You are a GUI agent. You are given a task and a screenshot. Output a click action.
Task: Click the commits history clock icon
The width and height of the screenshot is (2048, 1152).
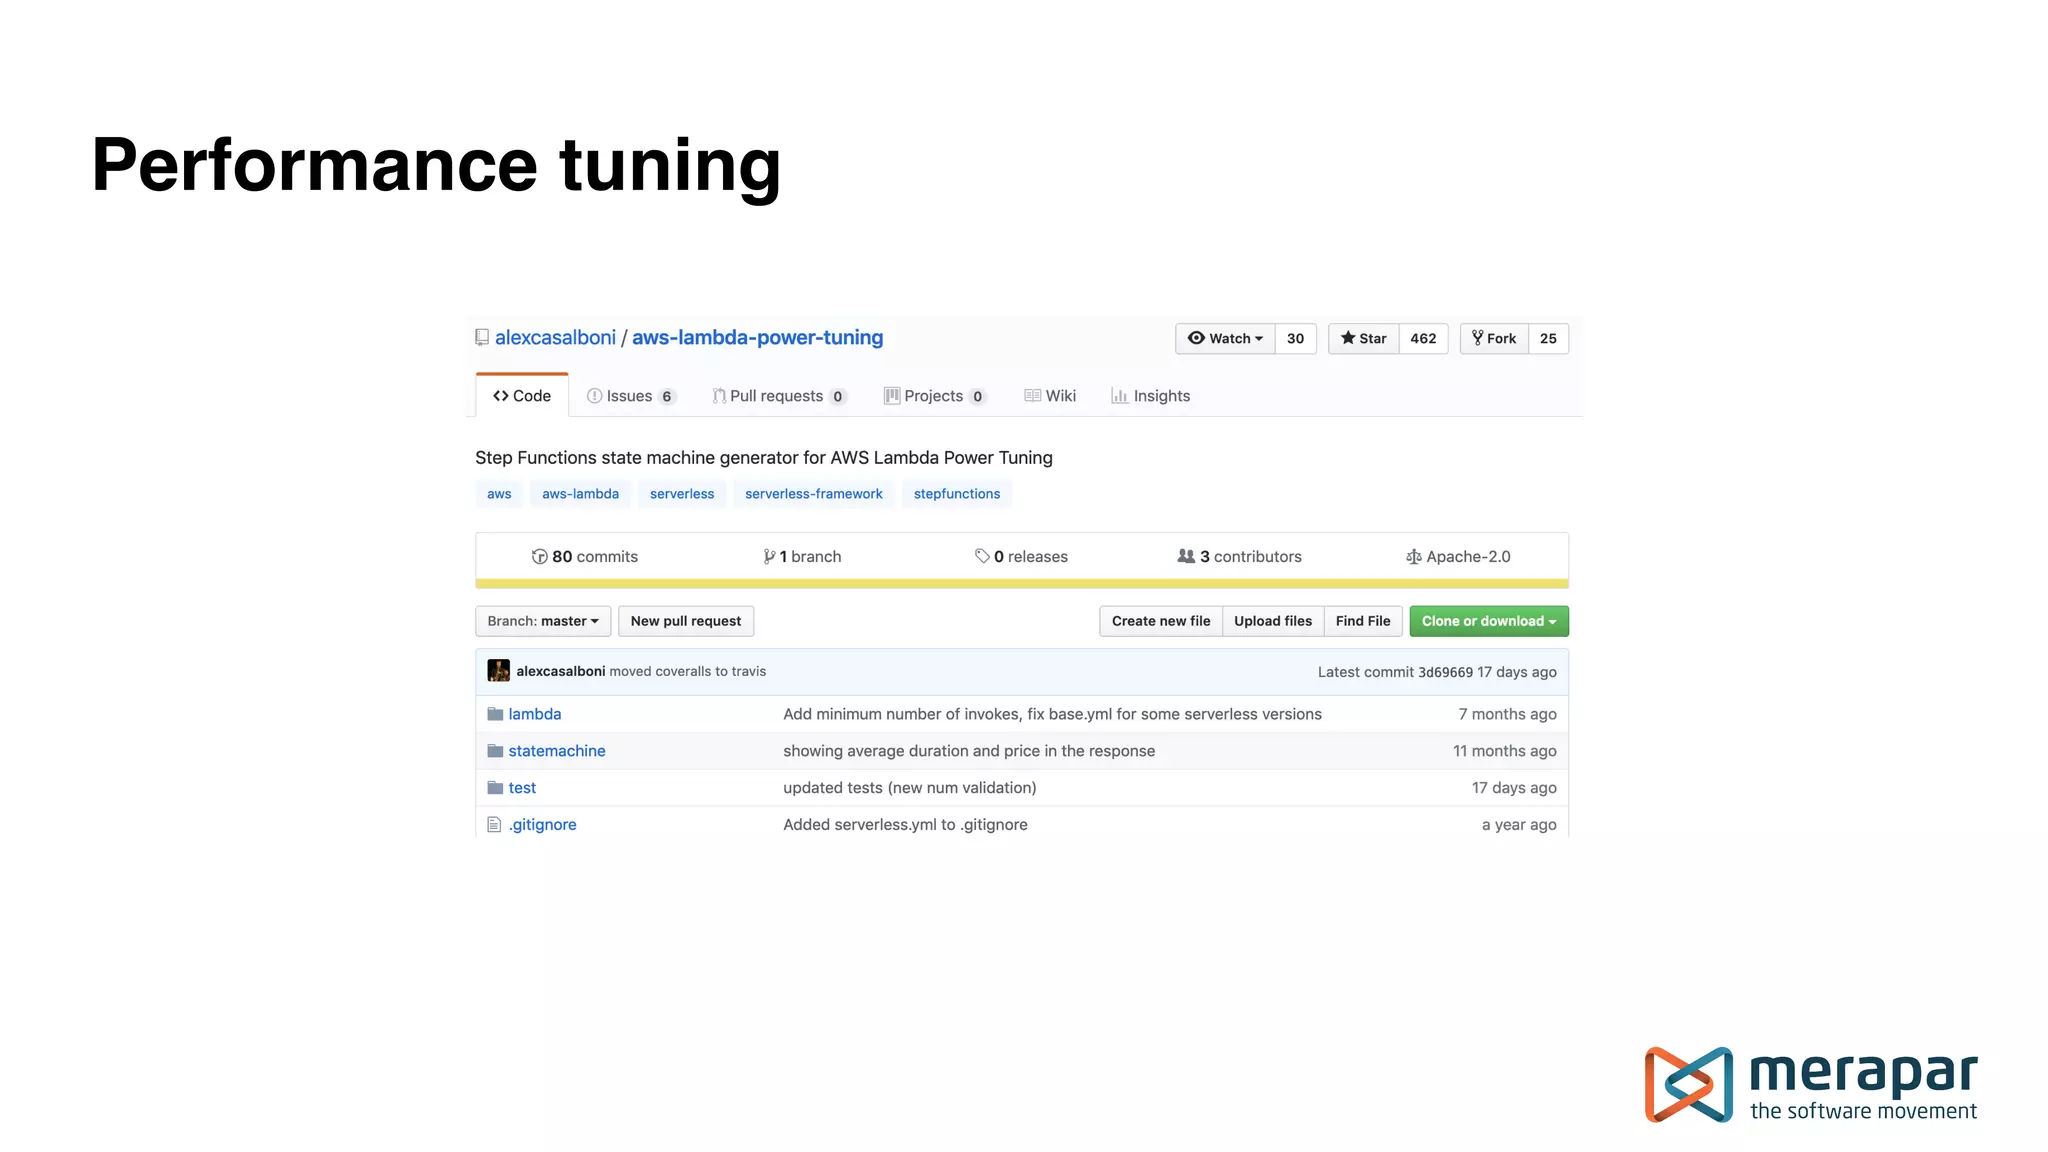540,557
